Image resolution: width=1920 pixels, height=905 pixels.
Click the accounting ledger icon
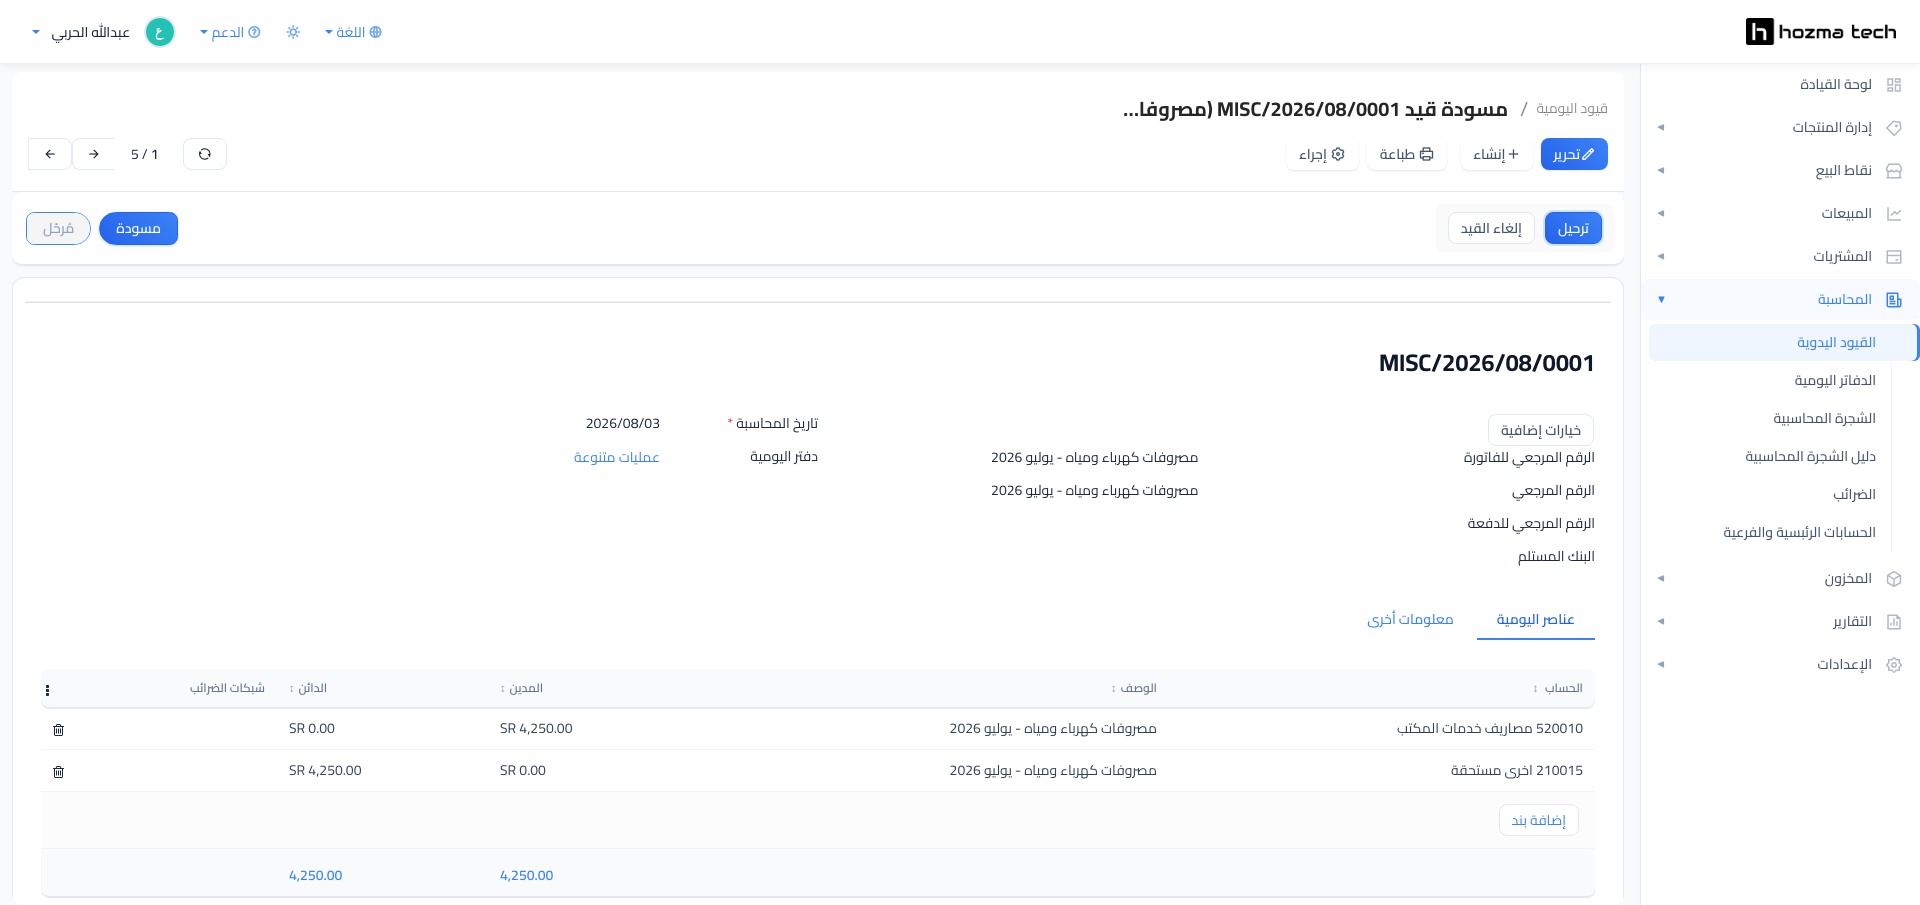point(1893,300)
